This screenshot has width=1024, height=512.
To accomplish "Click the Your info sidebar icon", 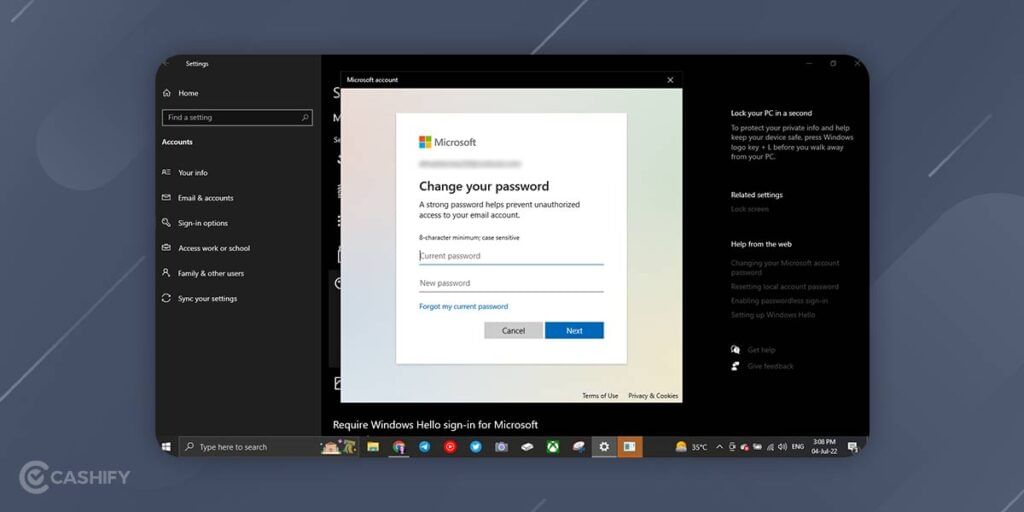I will point(166,172).
